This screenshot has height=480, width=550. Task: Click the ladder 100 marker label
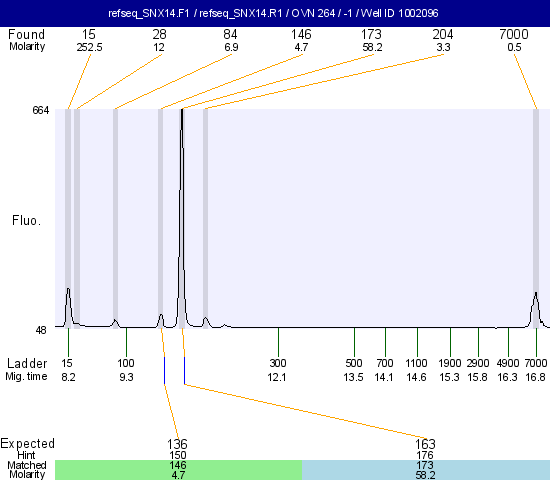[x=126, y=363]
